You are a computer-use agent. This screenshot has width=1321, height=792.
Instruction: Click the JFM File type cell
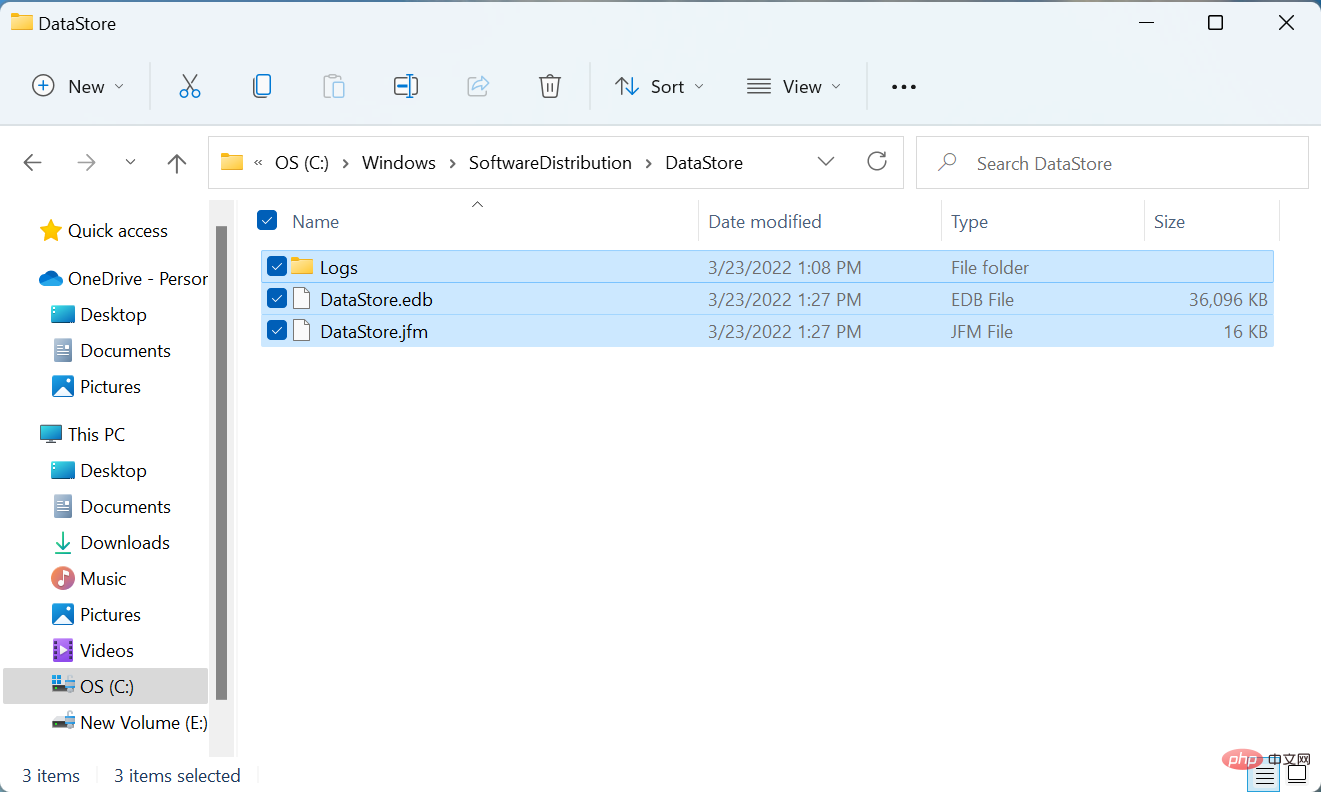(x=982, y=332)
